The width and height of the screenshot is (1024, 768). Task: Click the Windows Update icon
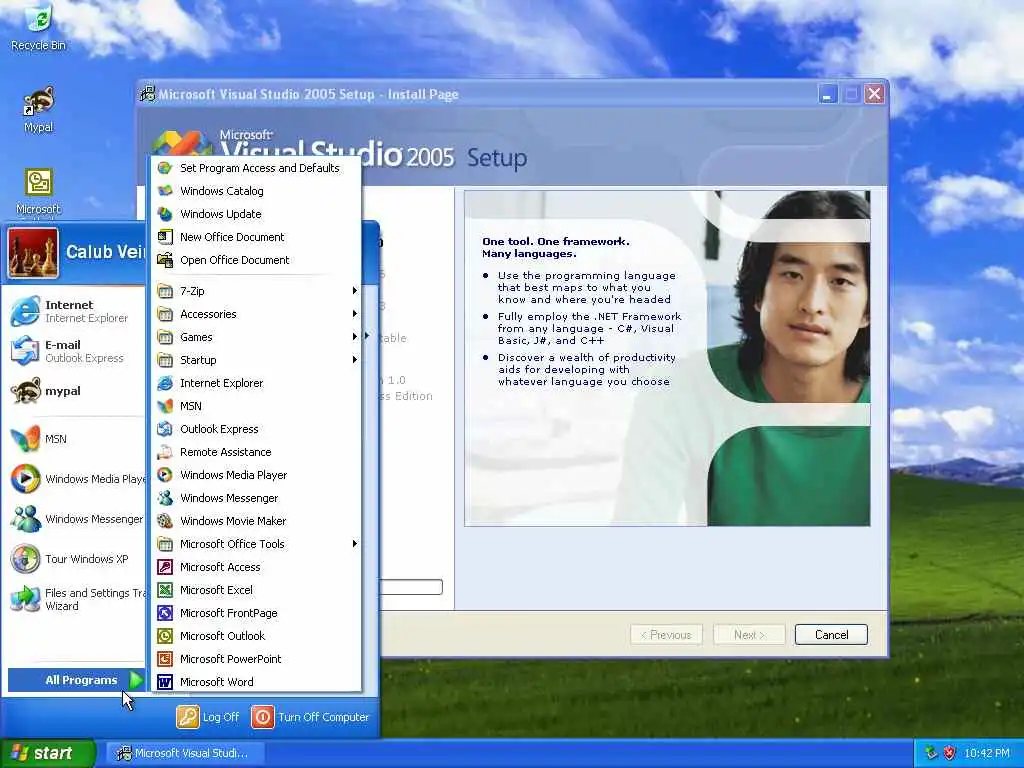[x=165, y=214]
